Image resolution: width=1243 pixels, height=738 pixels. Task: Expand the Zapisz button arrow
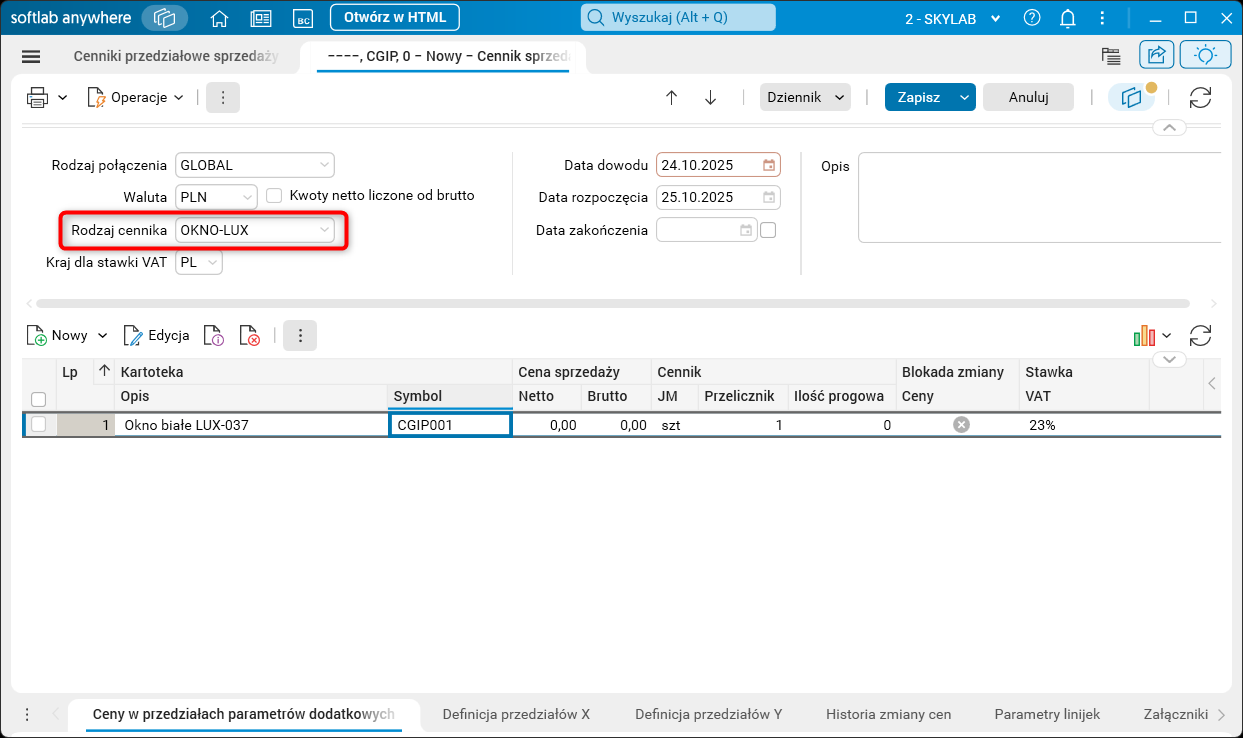[964, 97]
